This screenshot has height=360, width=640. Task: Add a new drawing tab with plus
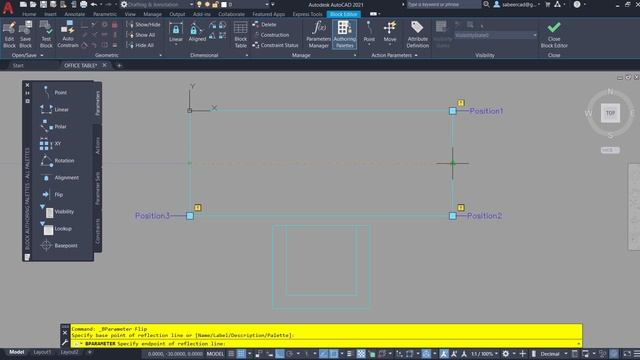pyautogui.click(x=119, y=65)
